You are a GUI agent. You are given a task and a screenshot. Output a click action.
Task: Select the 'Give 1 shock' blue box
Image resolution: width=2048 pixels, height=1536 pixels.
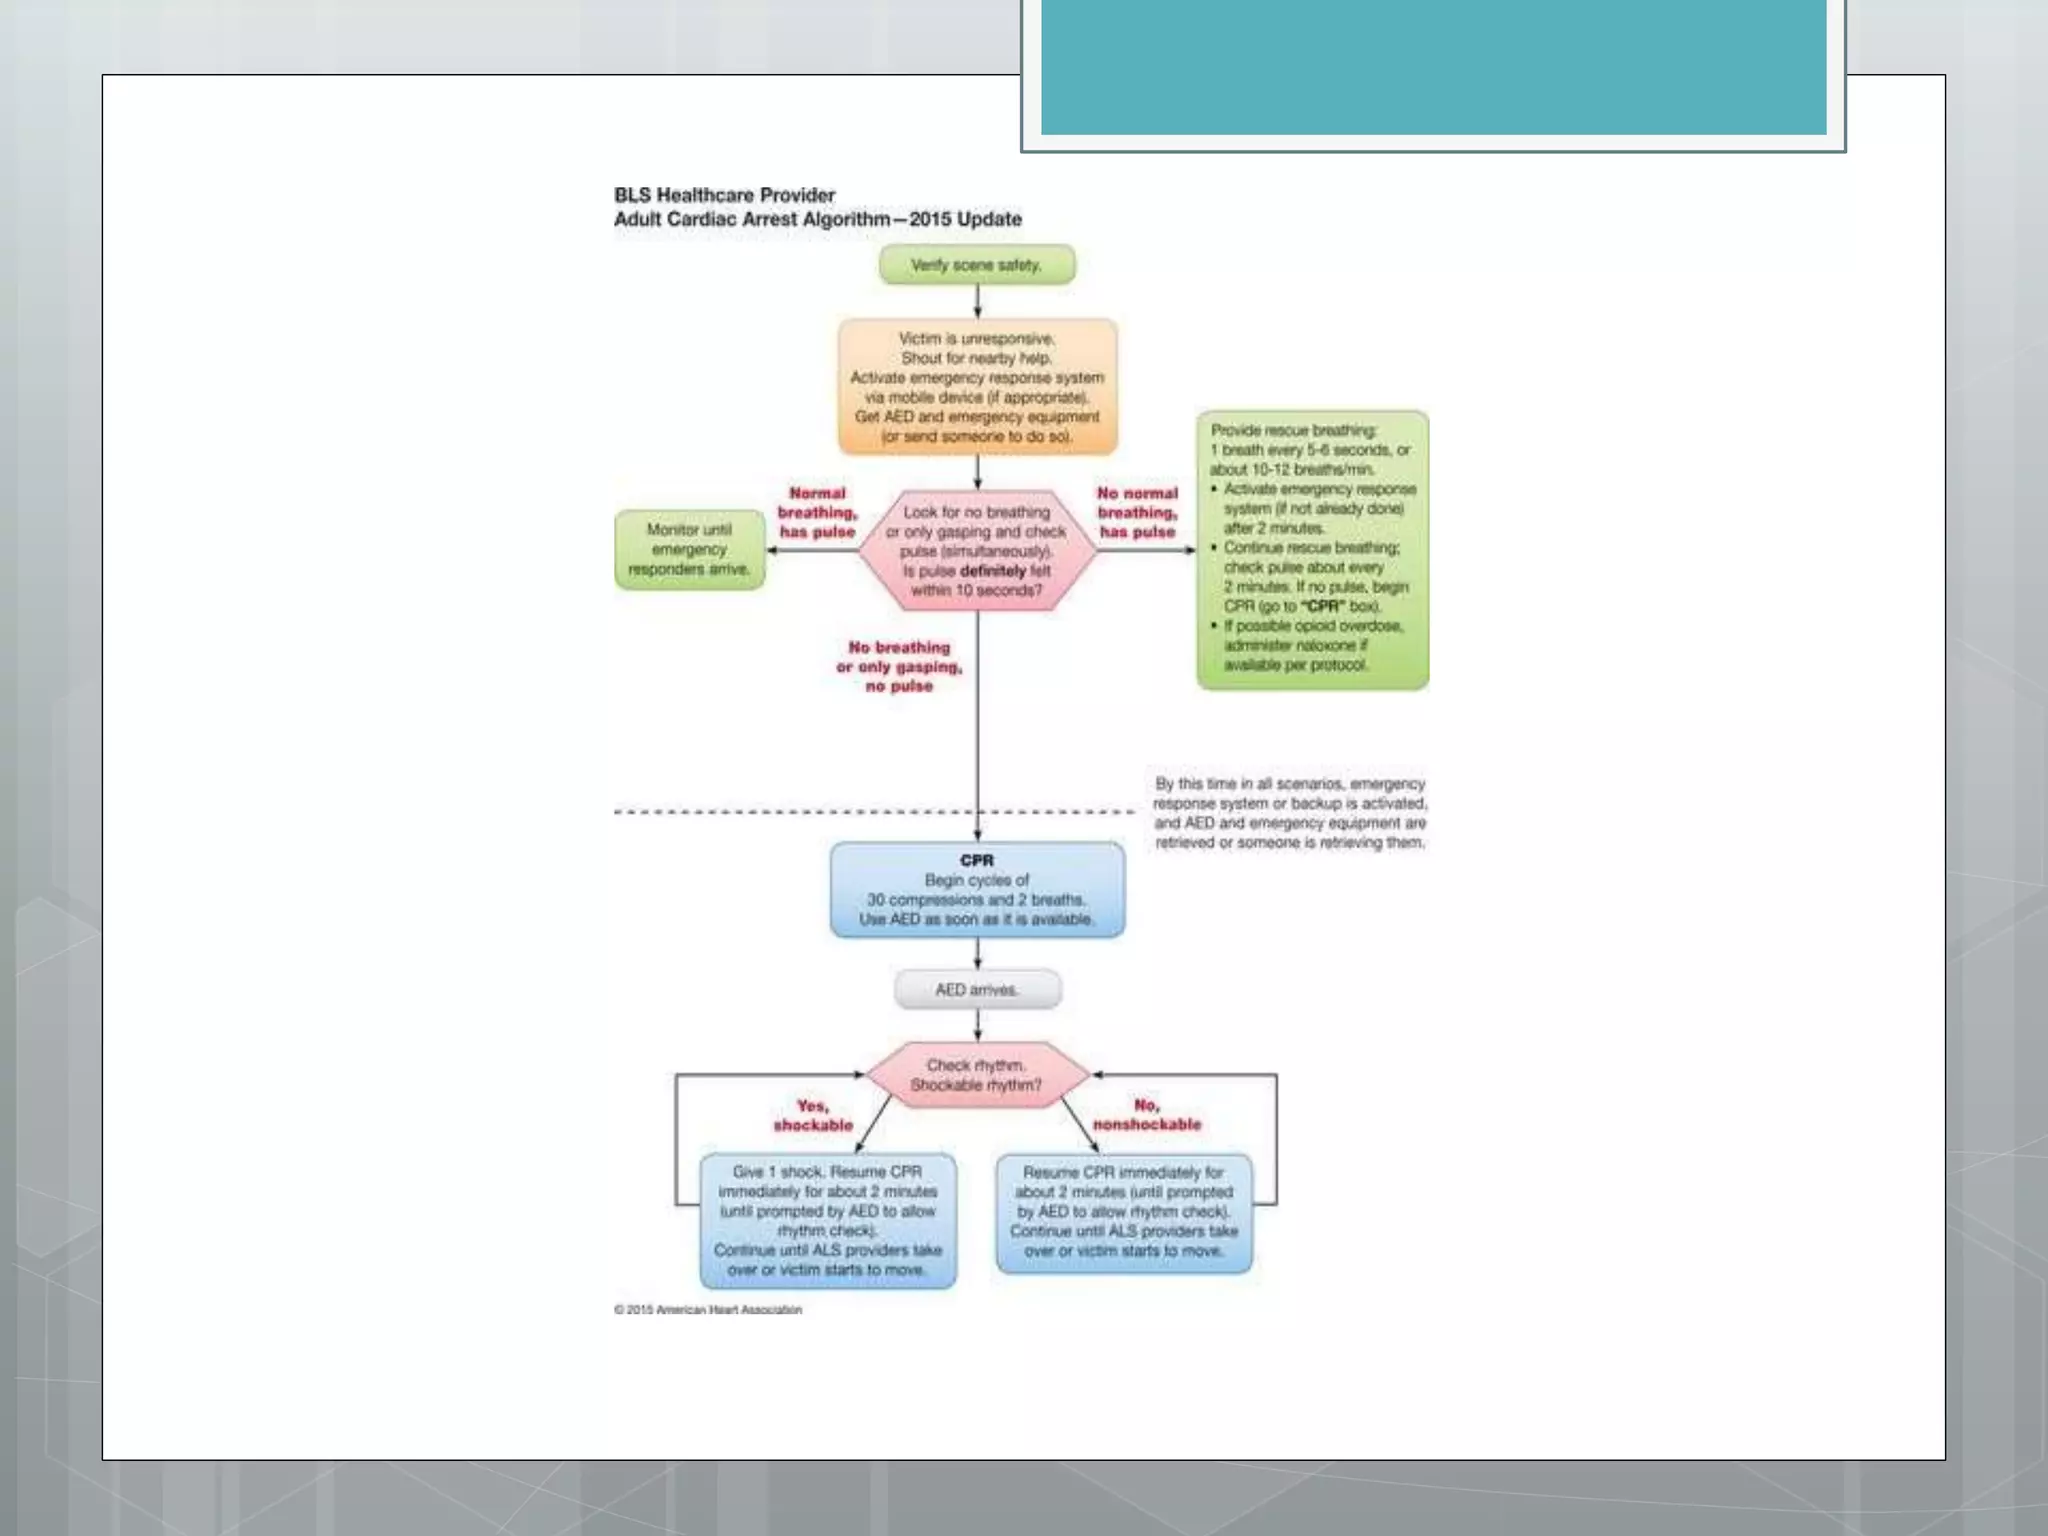click(x=827, y=1220)
